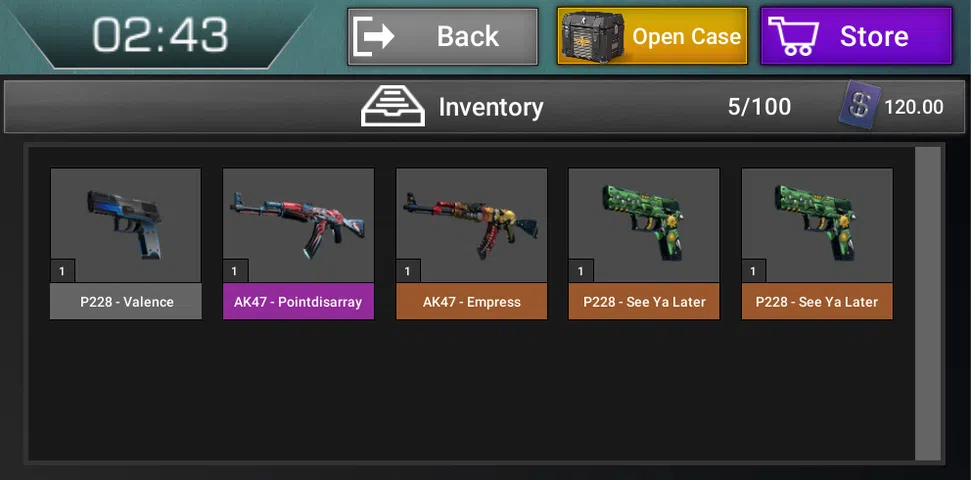Click the 120.00 balance amount
Screen dimensions: 971x480
(913, 107)
